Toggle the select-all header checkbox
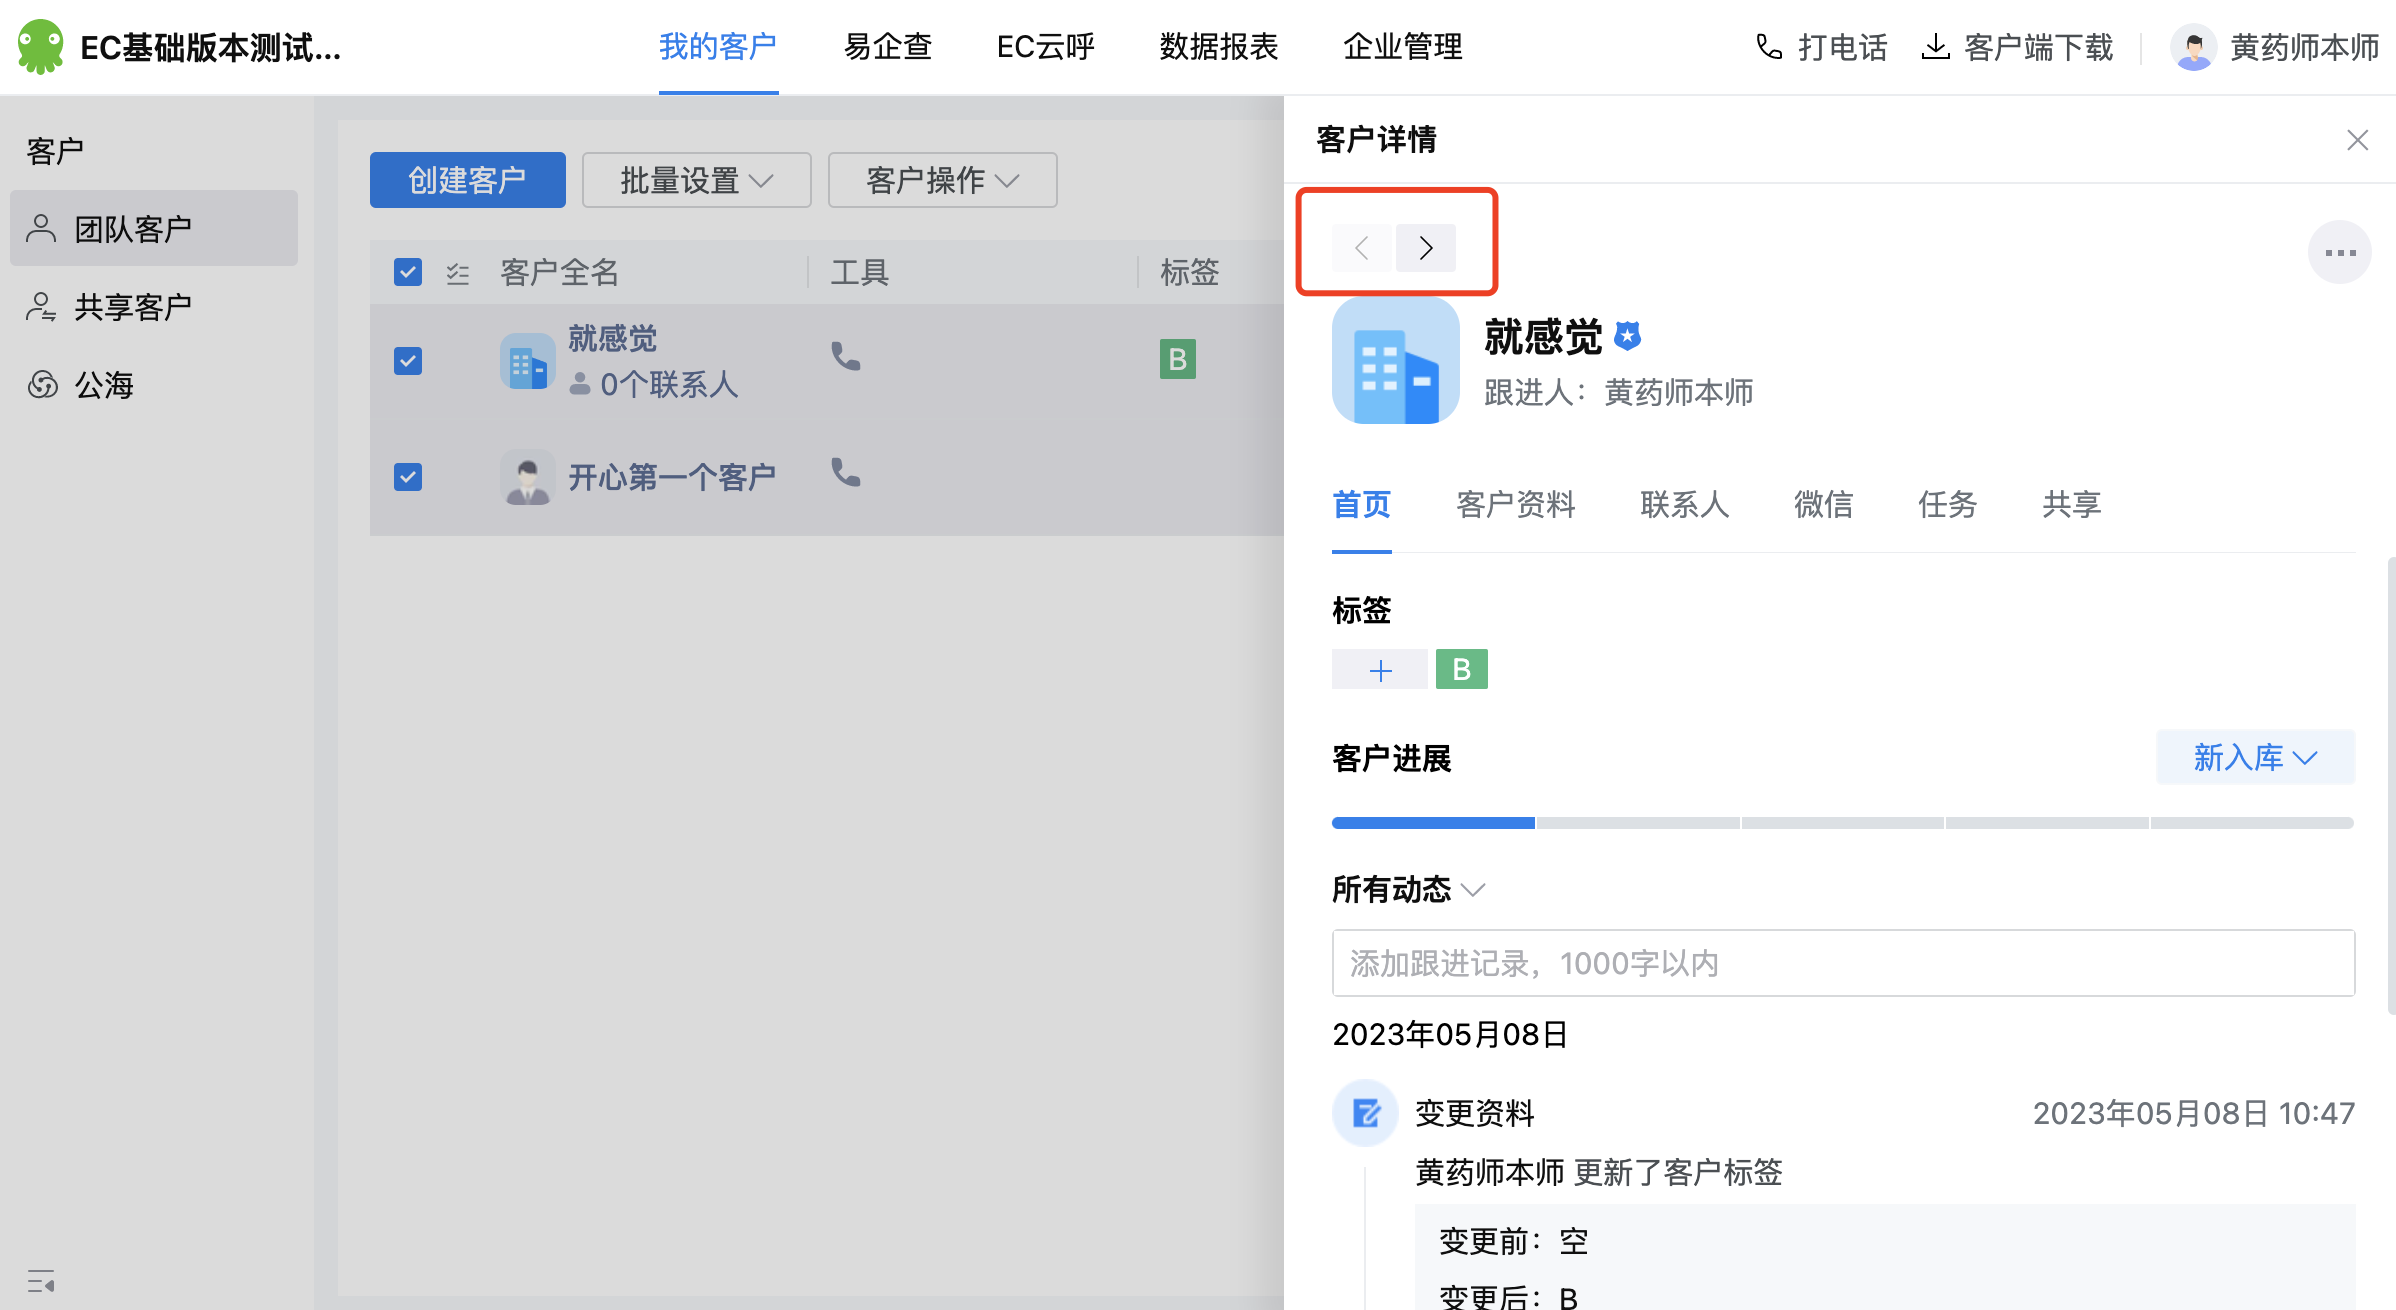 coord(408,272)
